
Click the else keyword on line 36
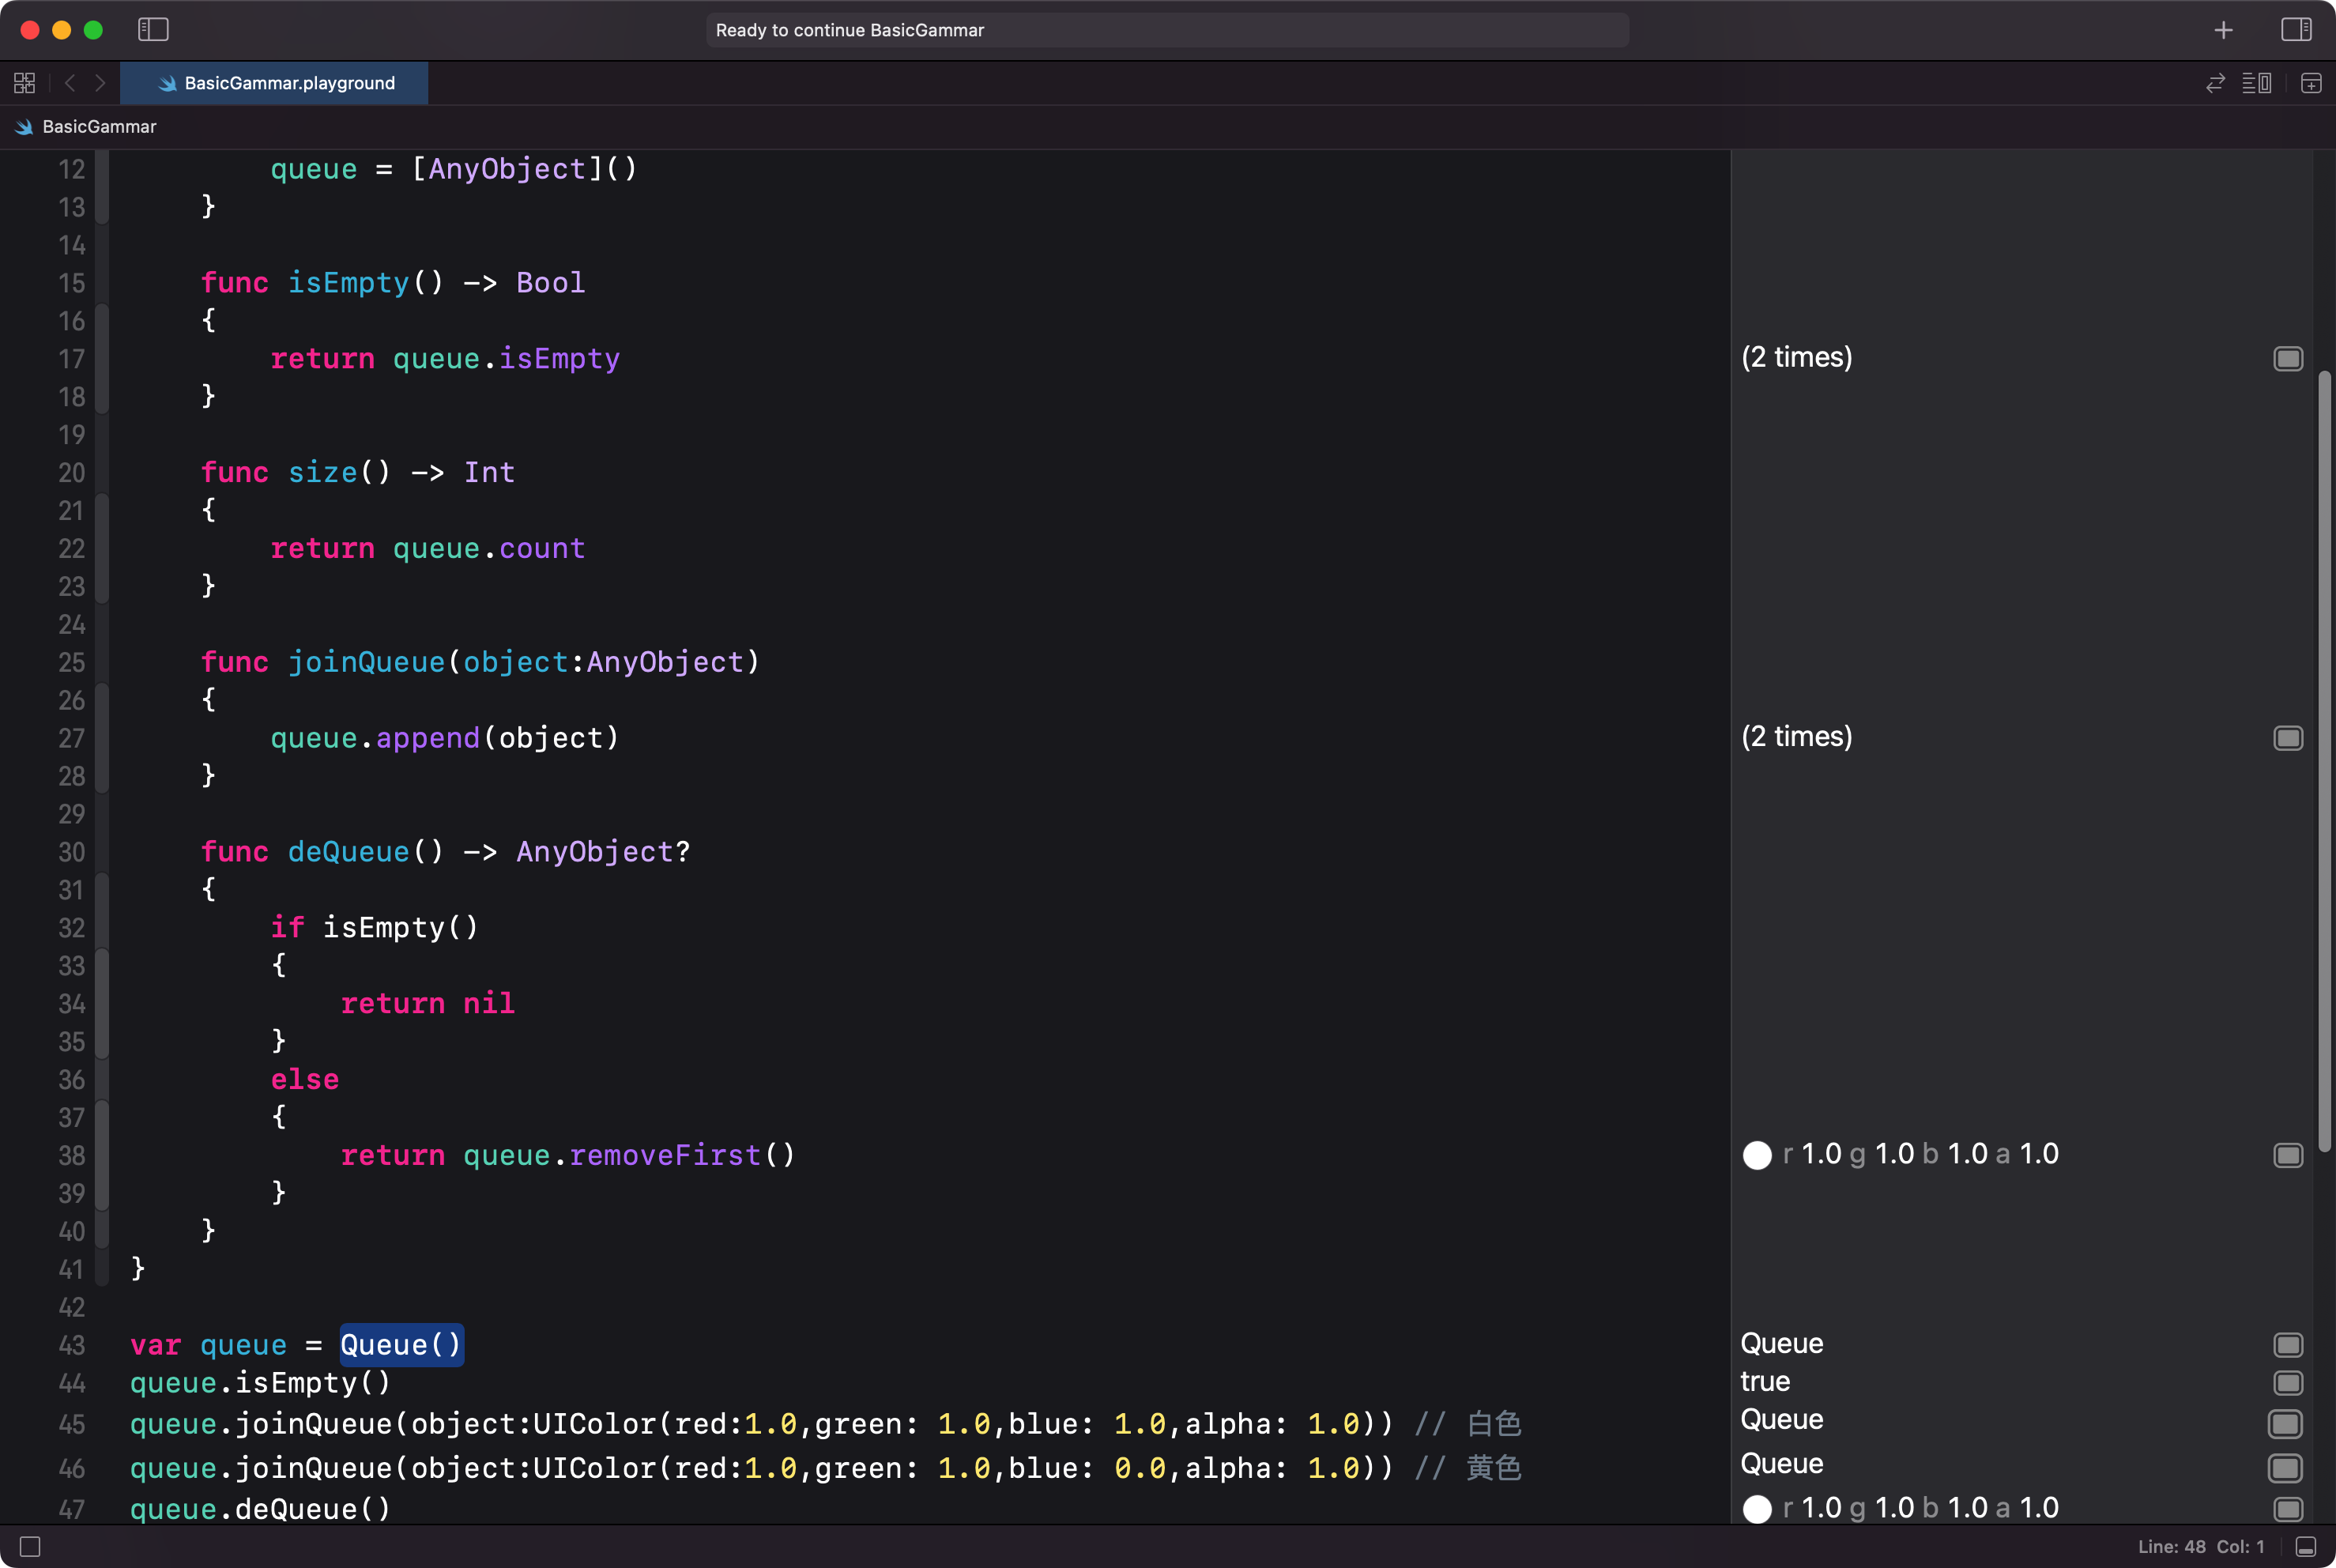pyautogui.click(x=305, y=1079)
